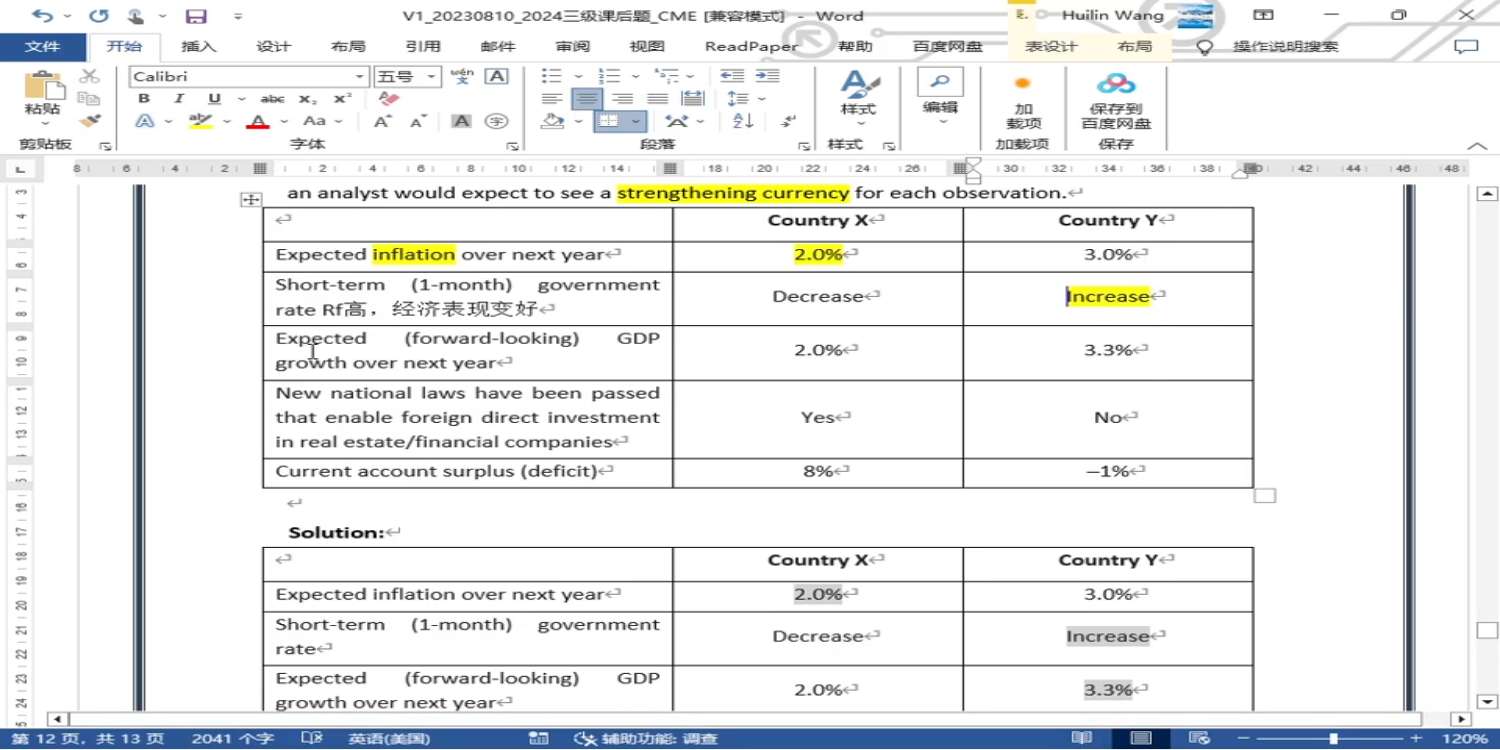Toggle center alignment for the paragraph
Image resolution: width=1500 pixels, height=750 pixels.
587,99
